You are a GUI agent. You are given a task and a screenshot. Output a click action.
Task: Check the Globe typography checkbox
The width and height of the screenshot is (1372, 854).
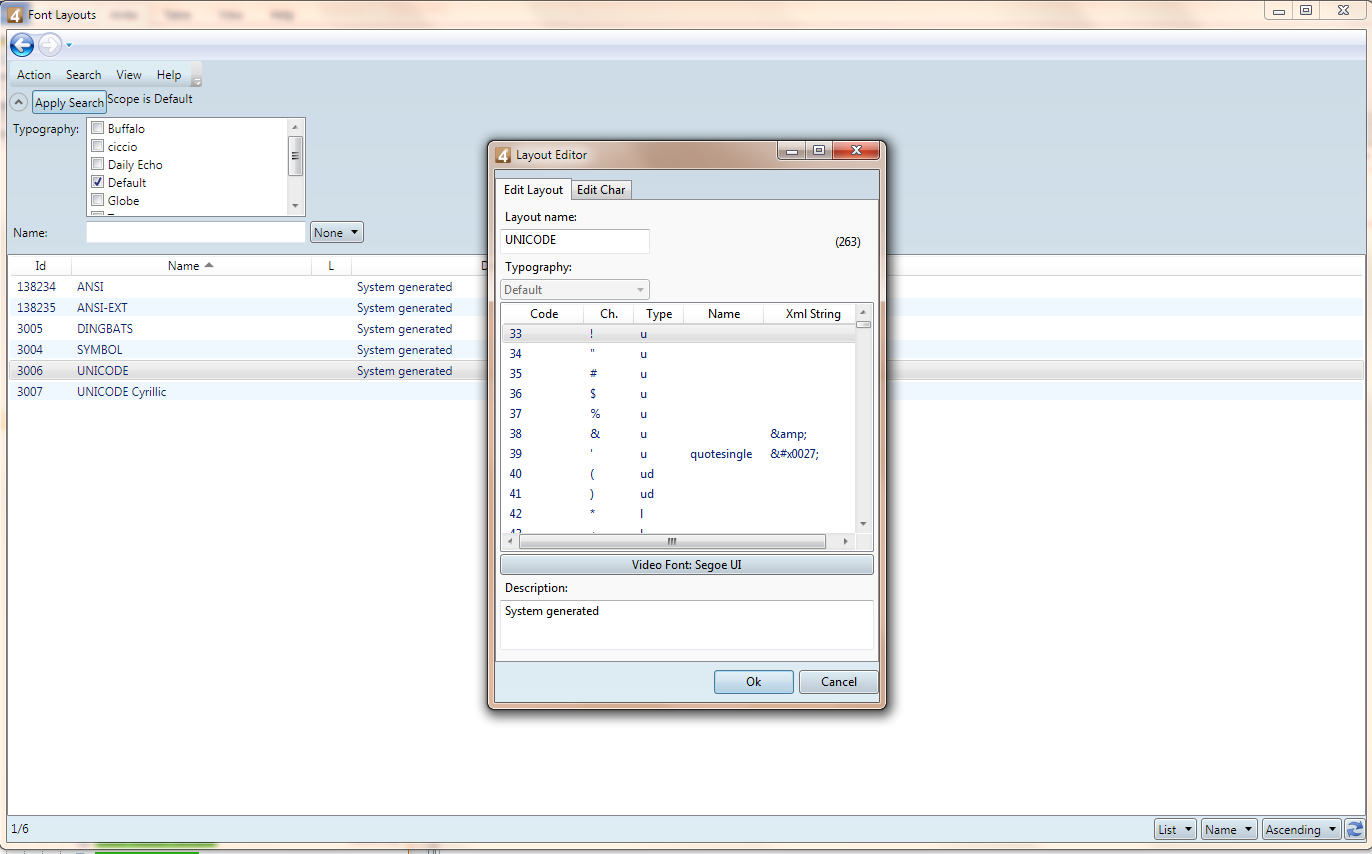98,200
